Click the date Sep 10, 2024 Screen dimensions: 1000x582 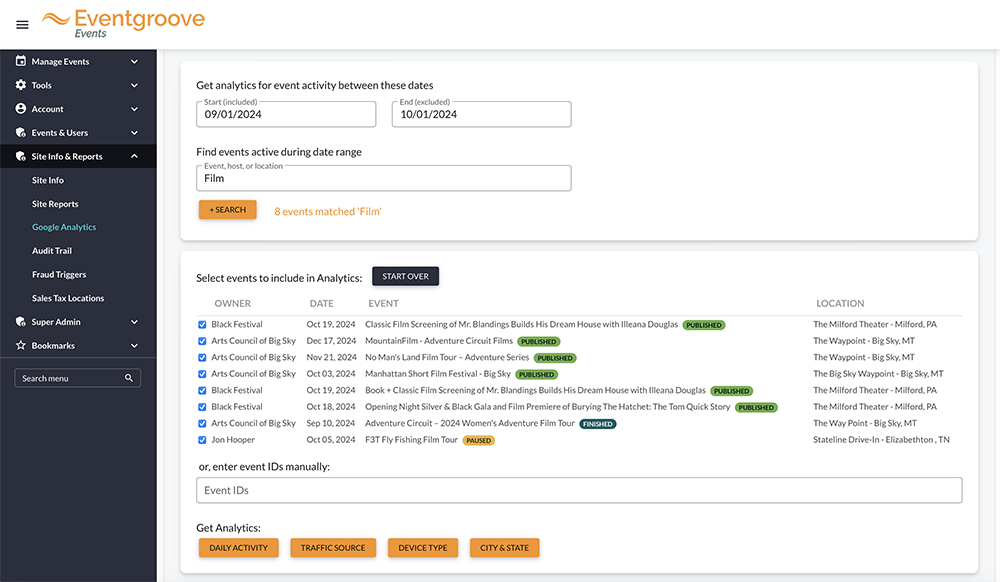(x=330, y=423)
